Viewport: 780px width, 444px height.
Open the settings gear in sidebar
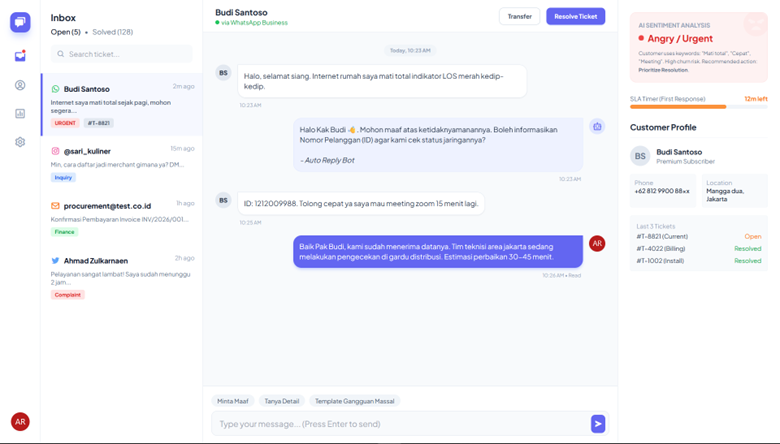(20, 142)
